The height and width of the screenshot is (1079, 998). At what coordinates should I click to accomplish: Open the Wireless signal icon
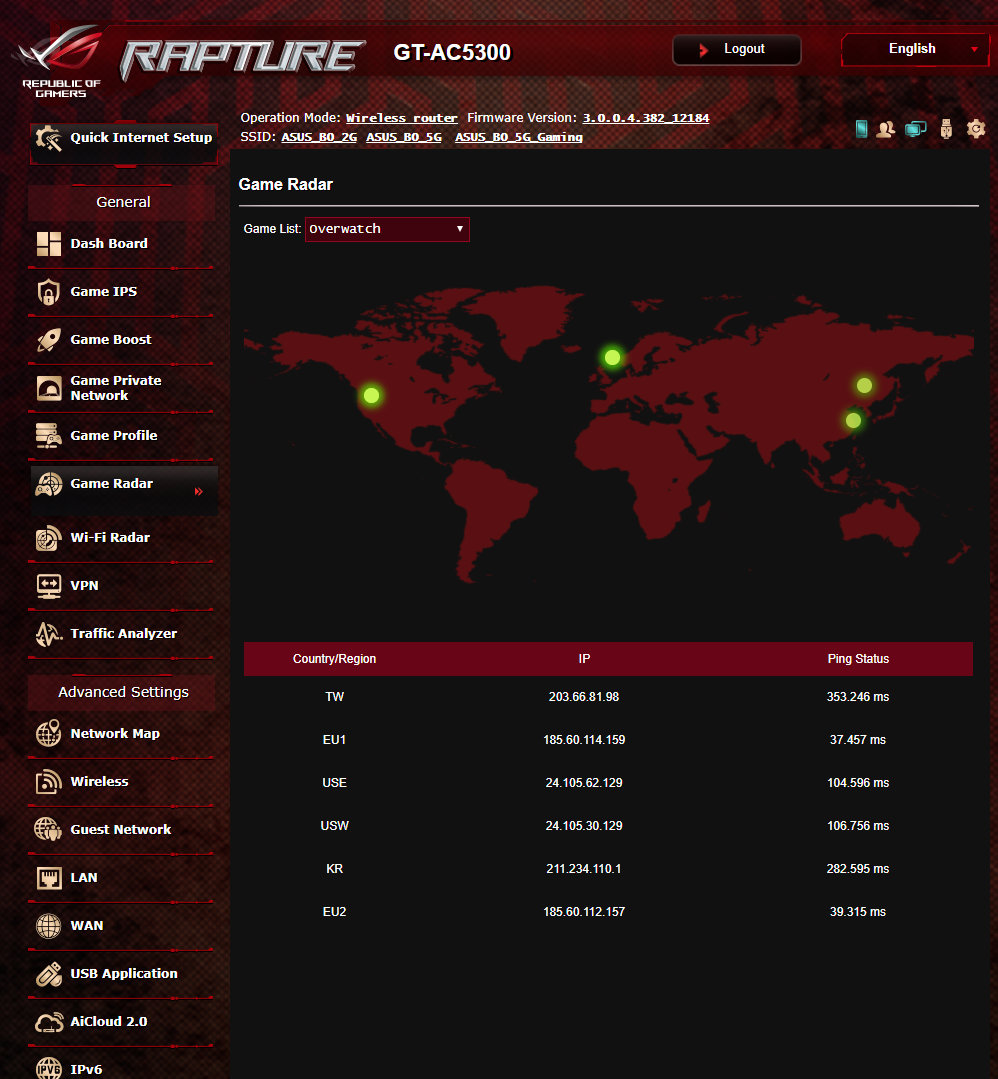point(48,782)
